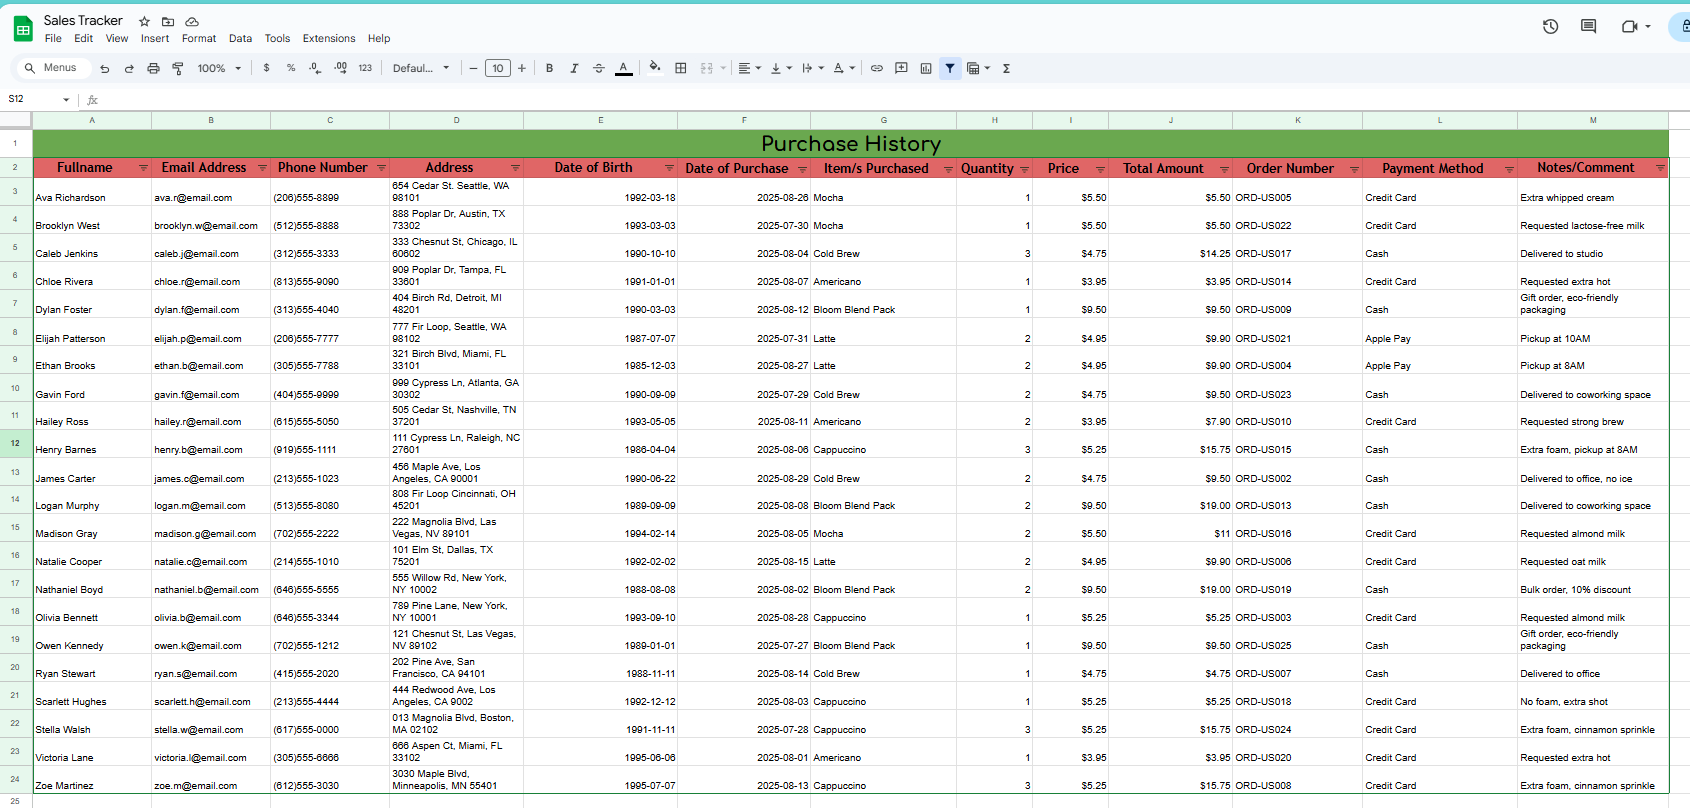Format as percent
This screenshot has width=1690, height=808.
coord(291,68)
